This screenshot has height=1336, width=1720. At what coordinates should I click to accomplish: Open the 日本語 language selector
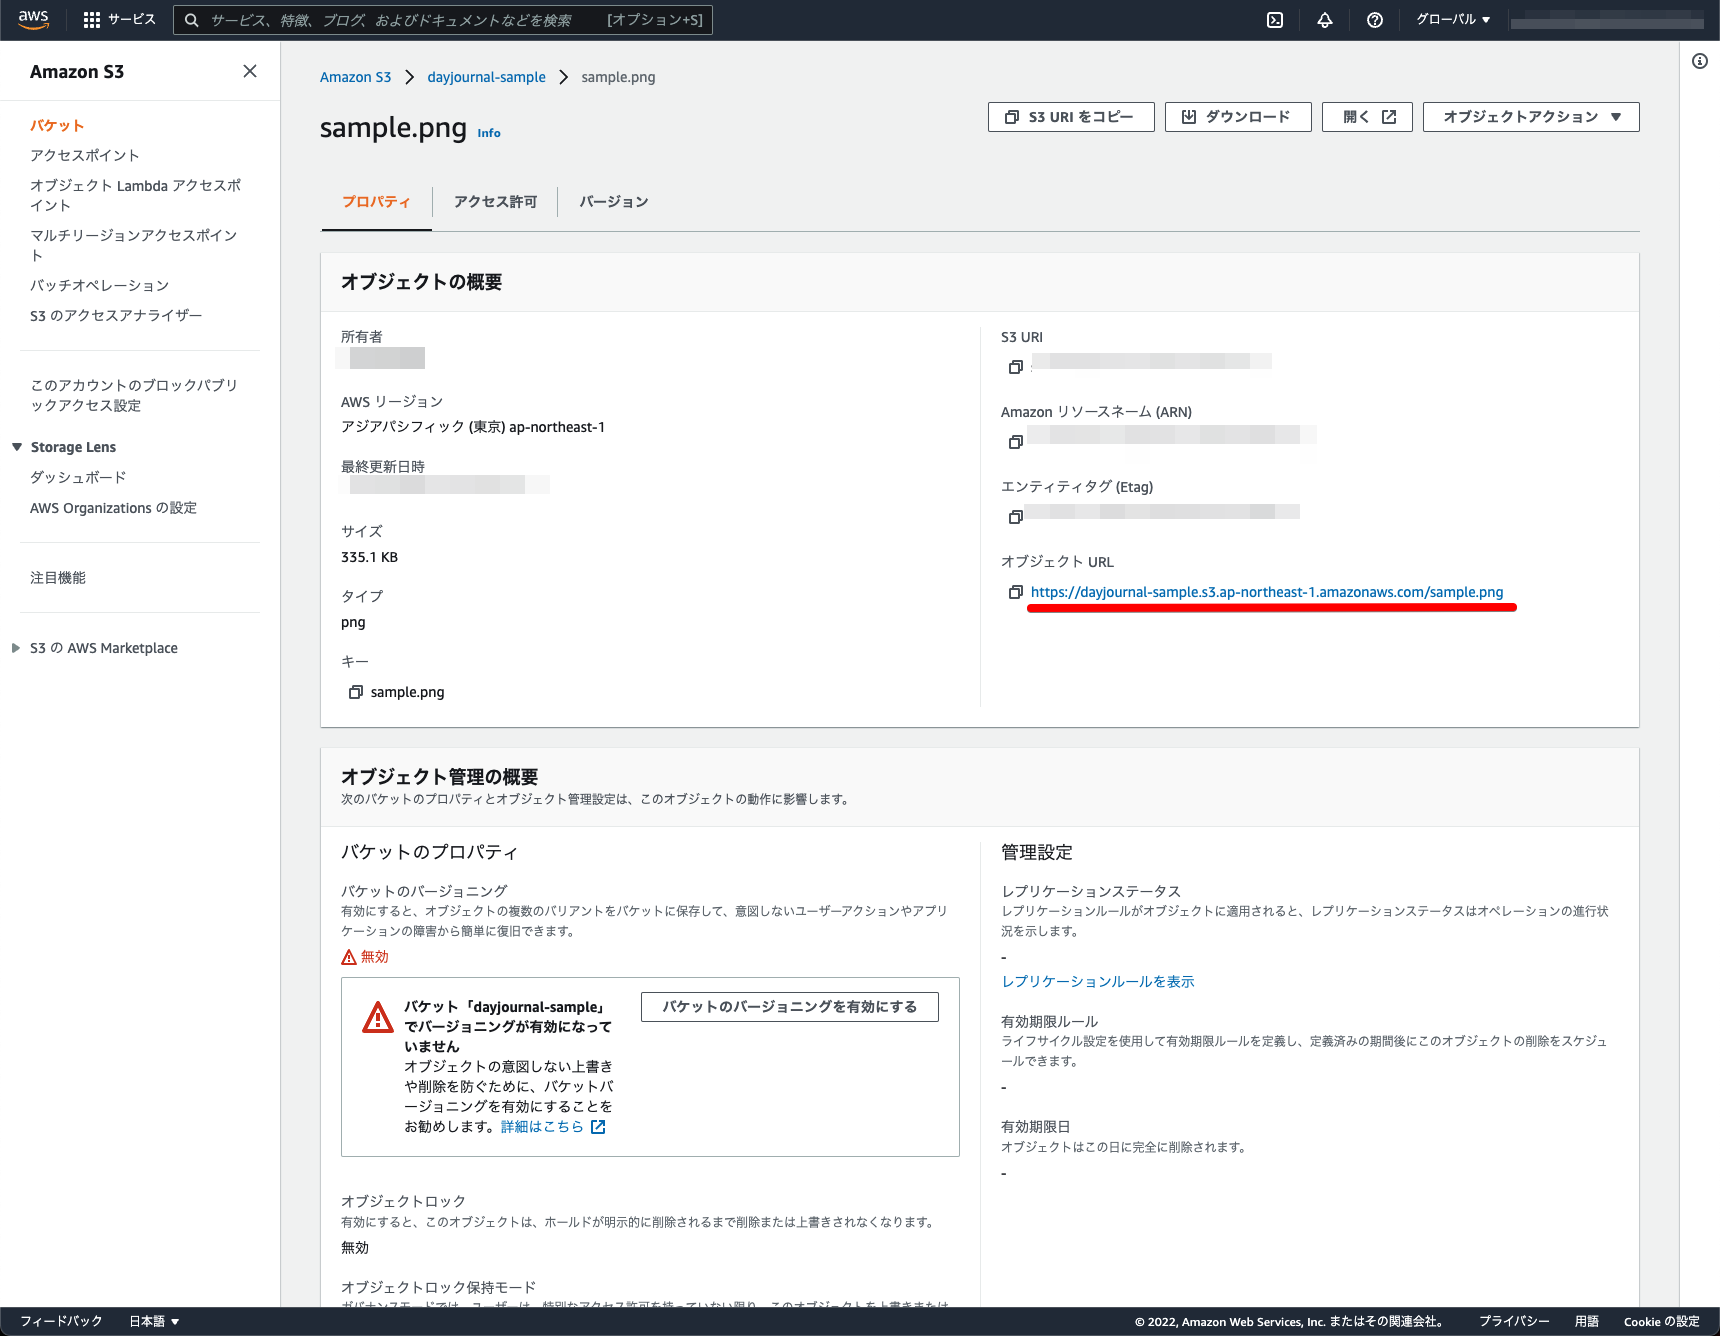(x=154, y=1321)
